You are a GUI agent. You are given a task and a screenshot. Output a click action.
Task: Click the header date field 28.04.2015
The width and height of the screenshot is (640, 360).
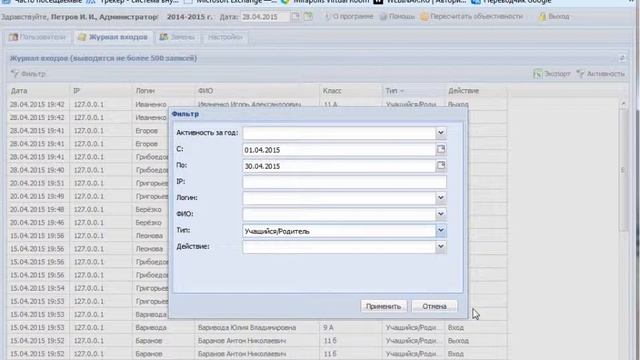click(x=264, y=17)
